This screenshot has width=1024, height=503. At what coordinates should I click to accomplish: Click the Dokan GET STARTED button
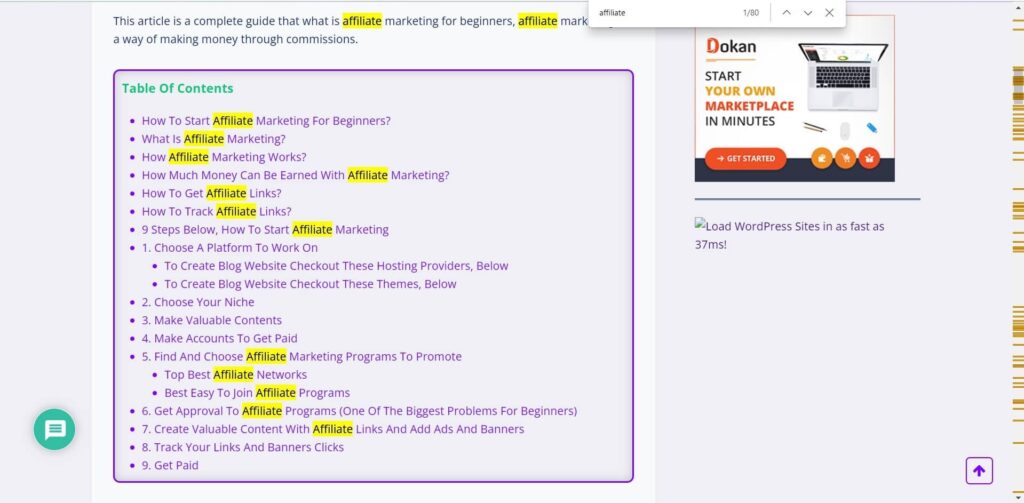click(x=745, y=158)
